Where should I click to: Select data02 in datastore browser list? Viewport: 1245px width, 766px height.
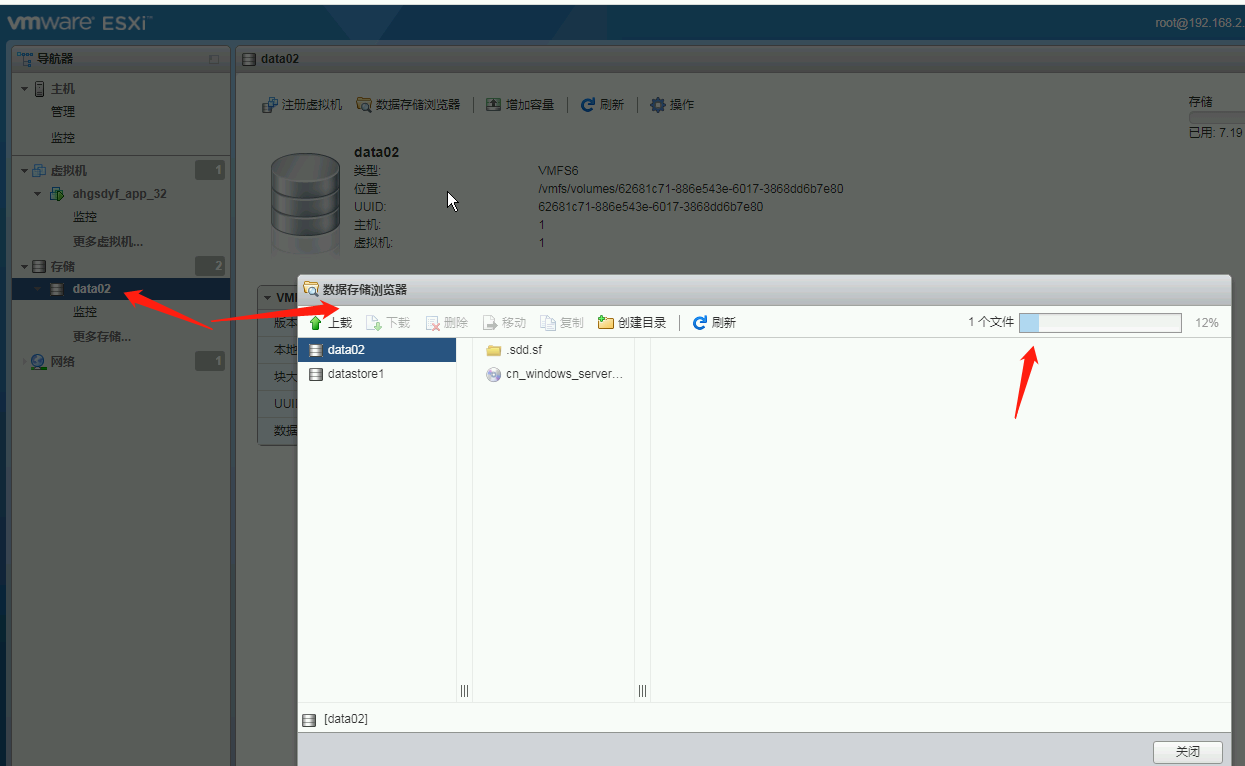377,350
